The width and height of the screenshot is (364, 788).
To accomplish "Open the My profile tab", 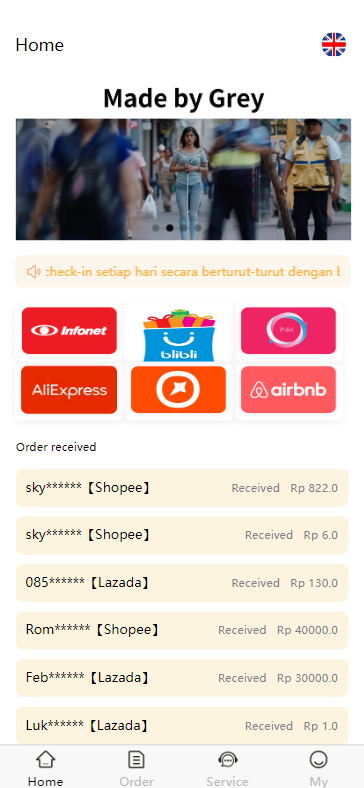I will pyautogui.click(x=318, y=767).
